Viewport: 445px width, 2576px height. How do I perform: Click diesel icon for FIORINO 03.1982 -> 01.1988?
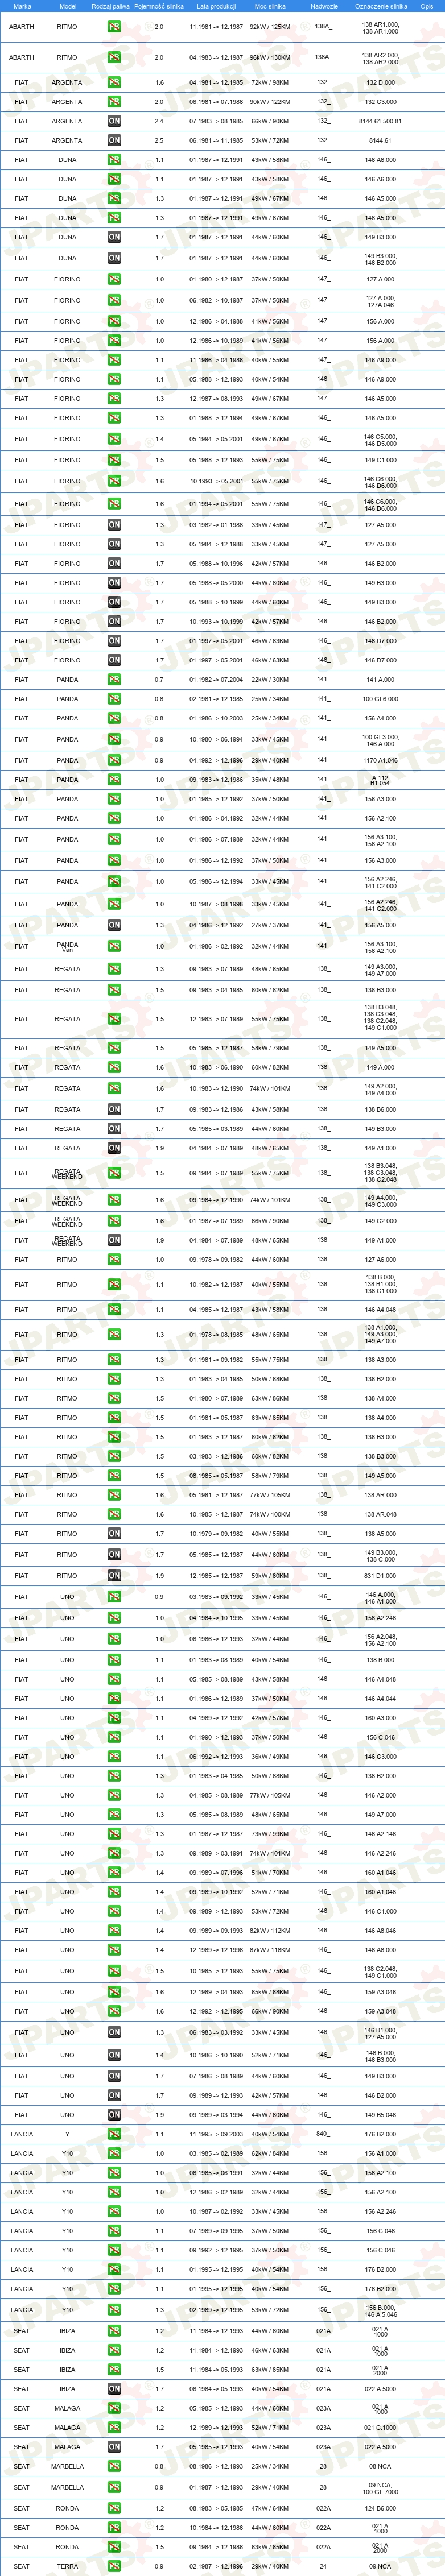pos(114,525)
